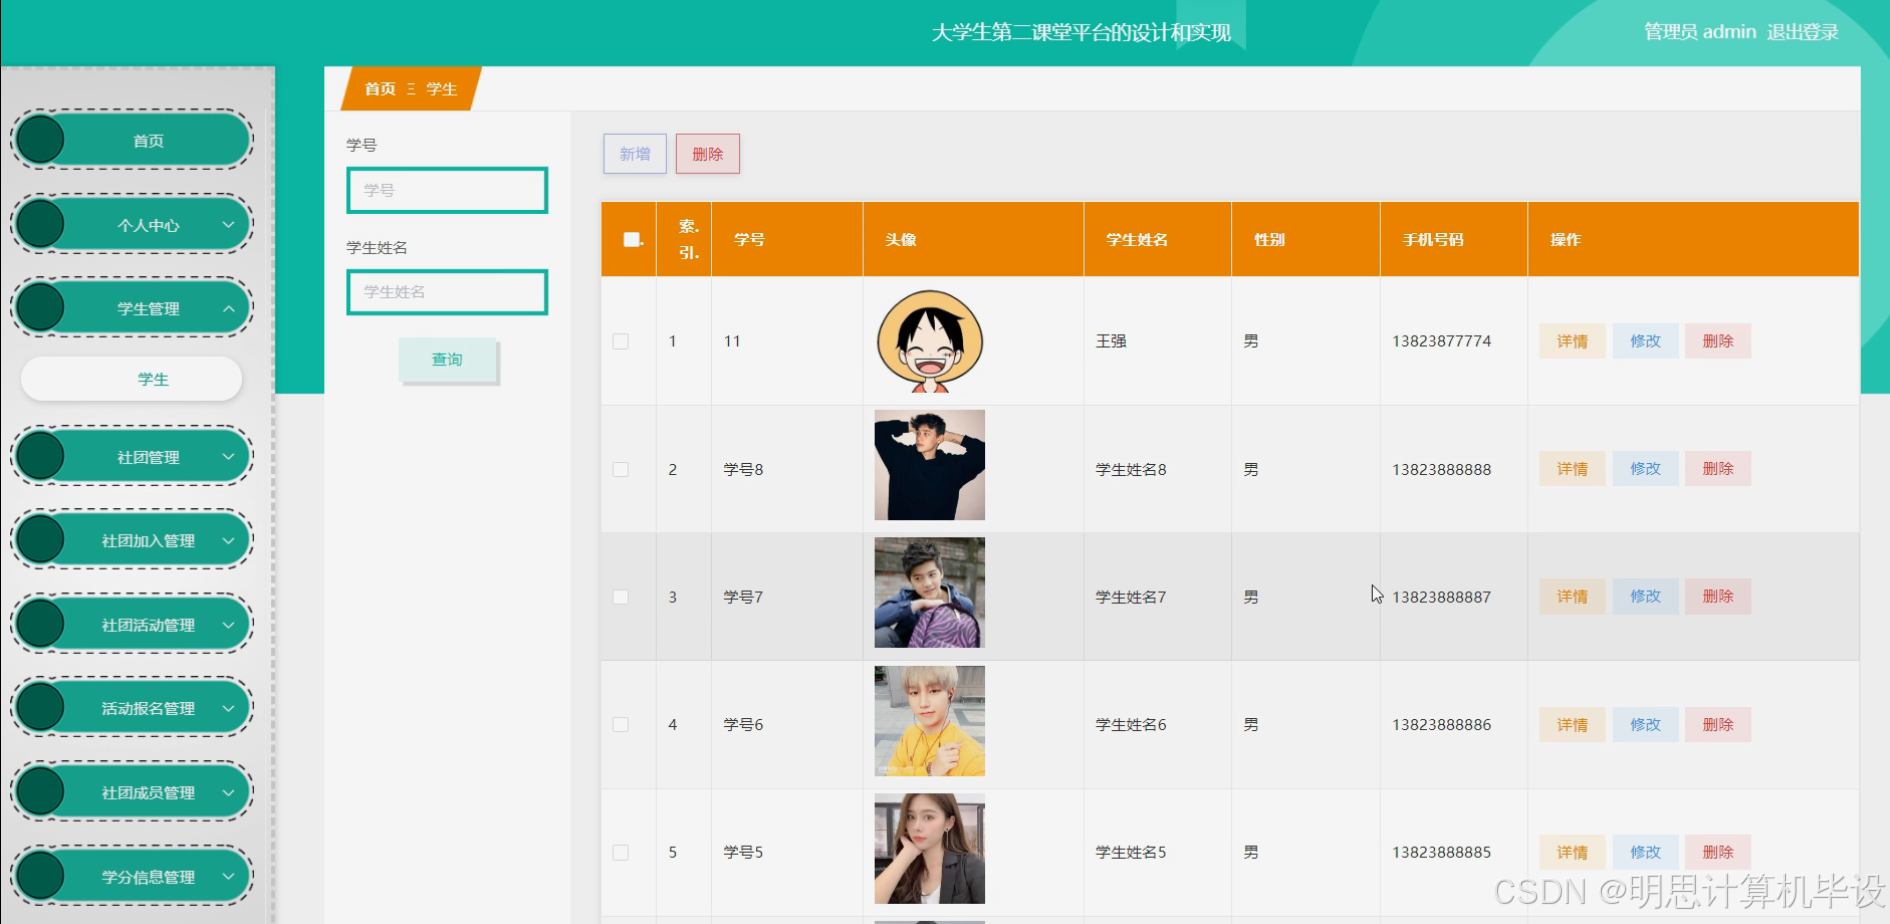Open 详情 for 学生姓名7

pyautogui.click(x=1572, y=596)
